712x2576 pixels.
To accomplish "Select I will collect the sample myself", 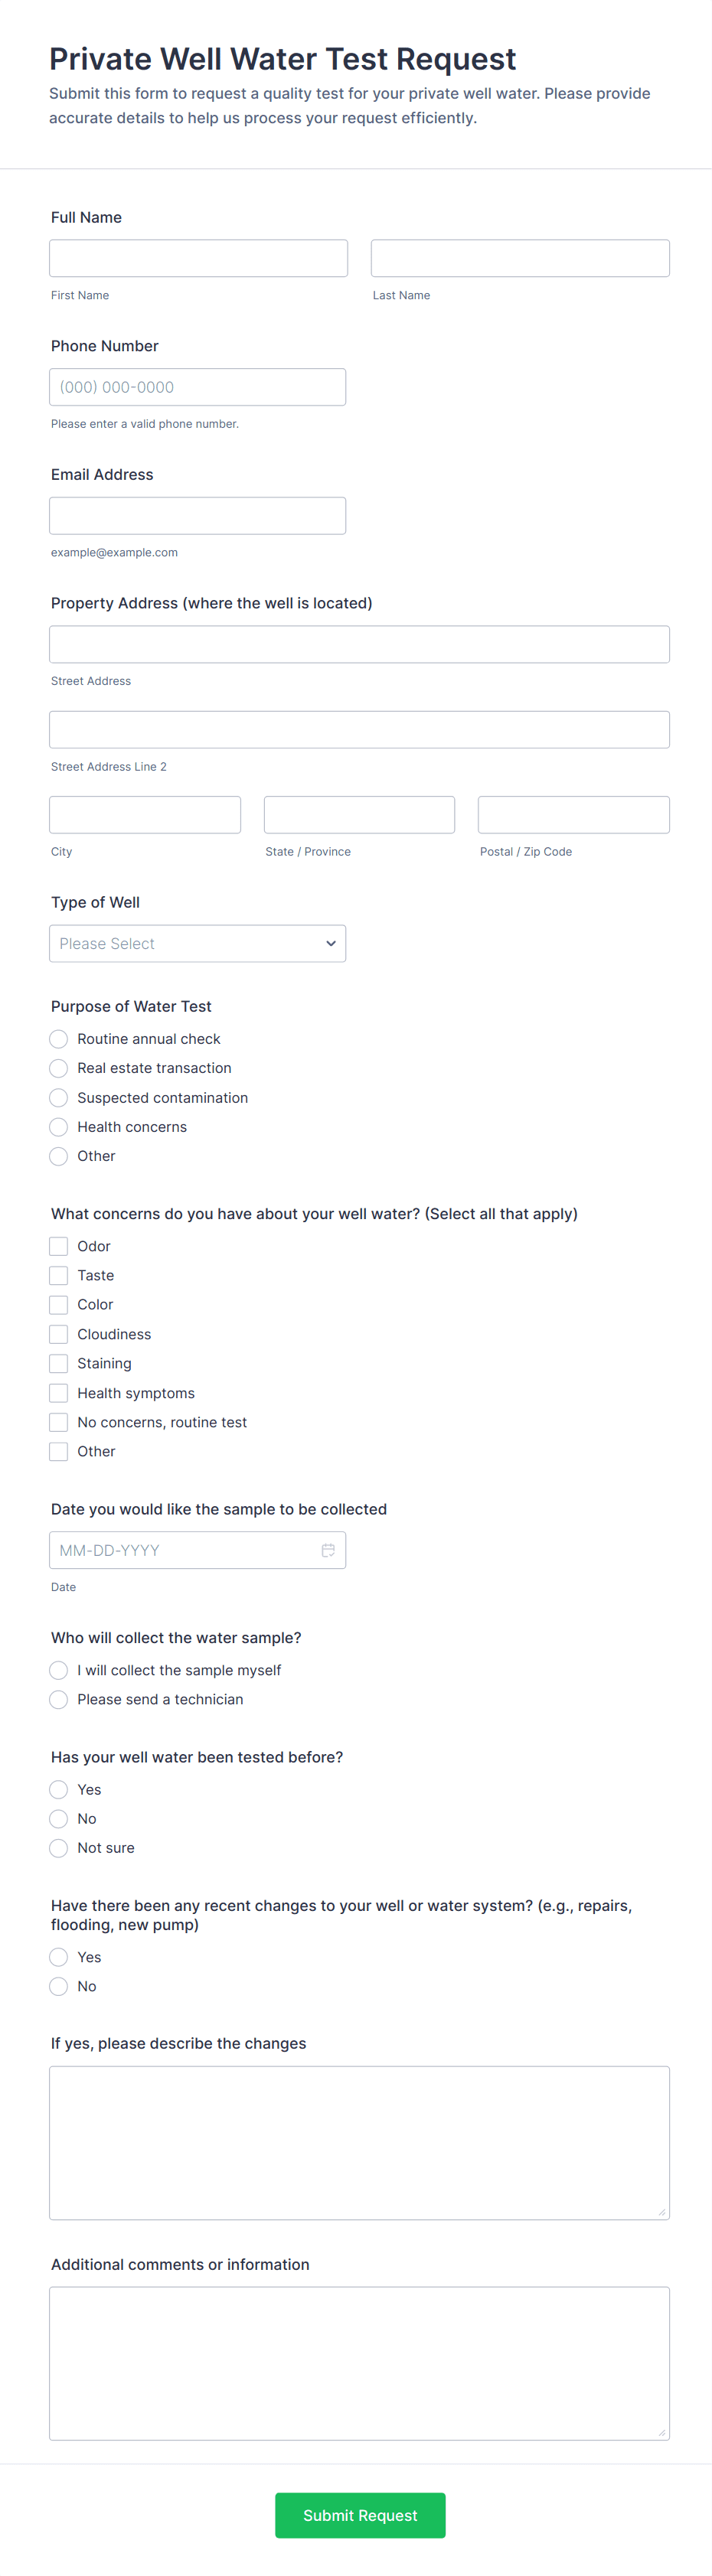I will tap(59, 1670).
